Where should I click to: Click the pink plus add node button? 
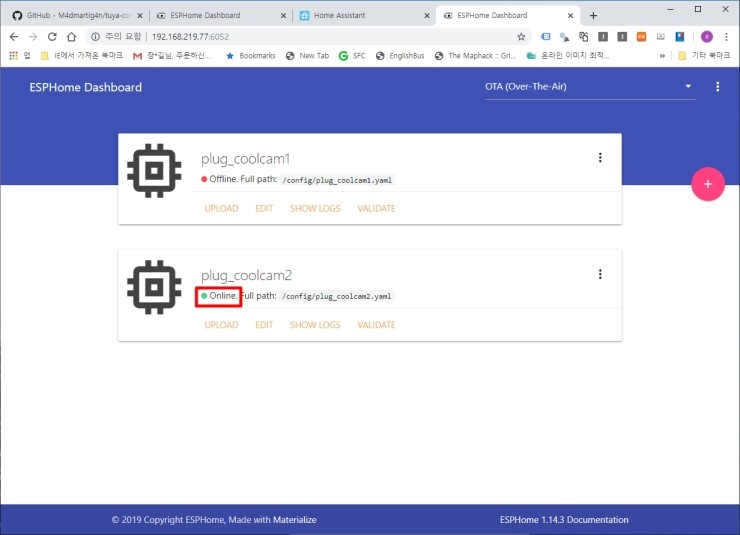707,184
